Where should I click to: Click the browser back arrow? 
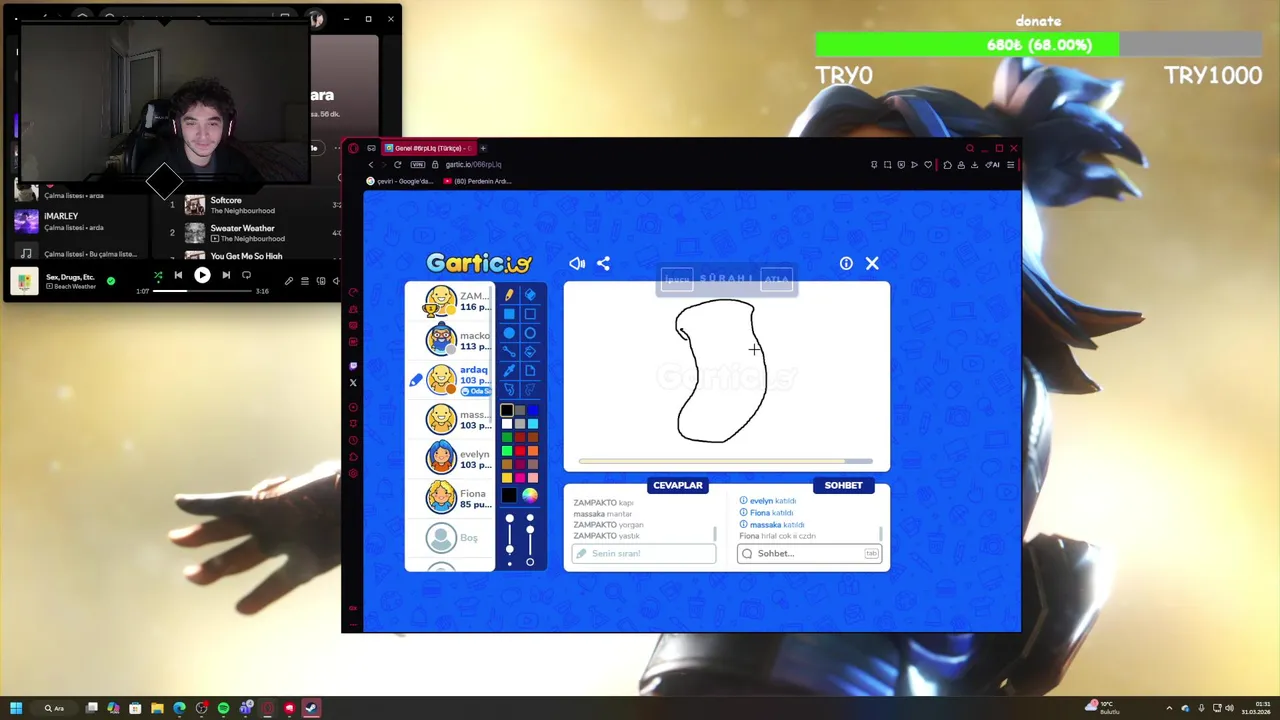pyautogui.click(x=371, y=164)
